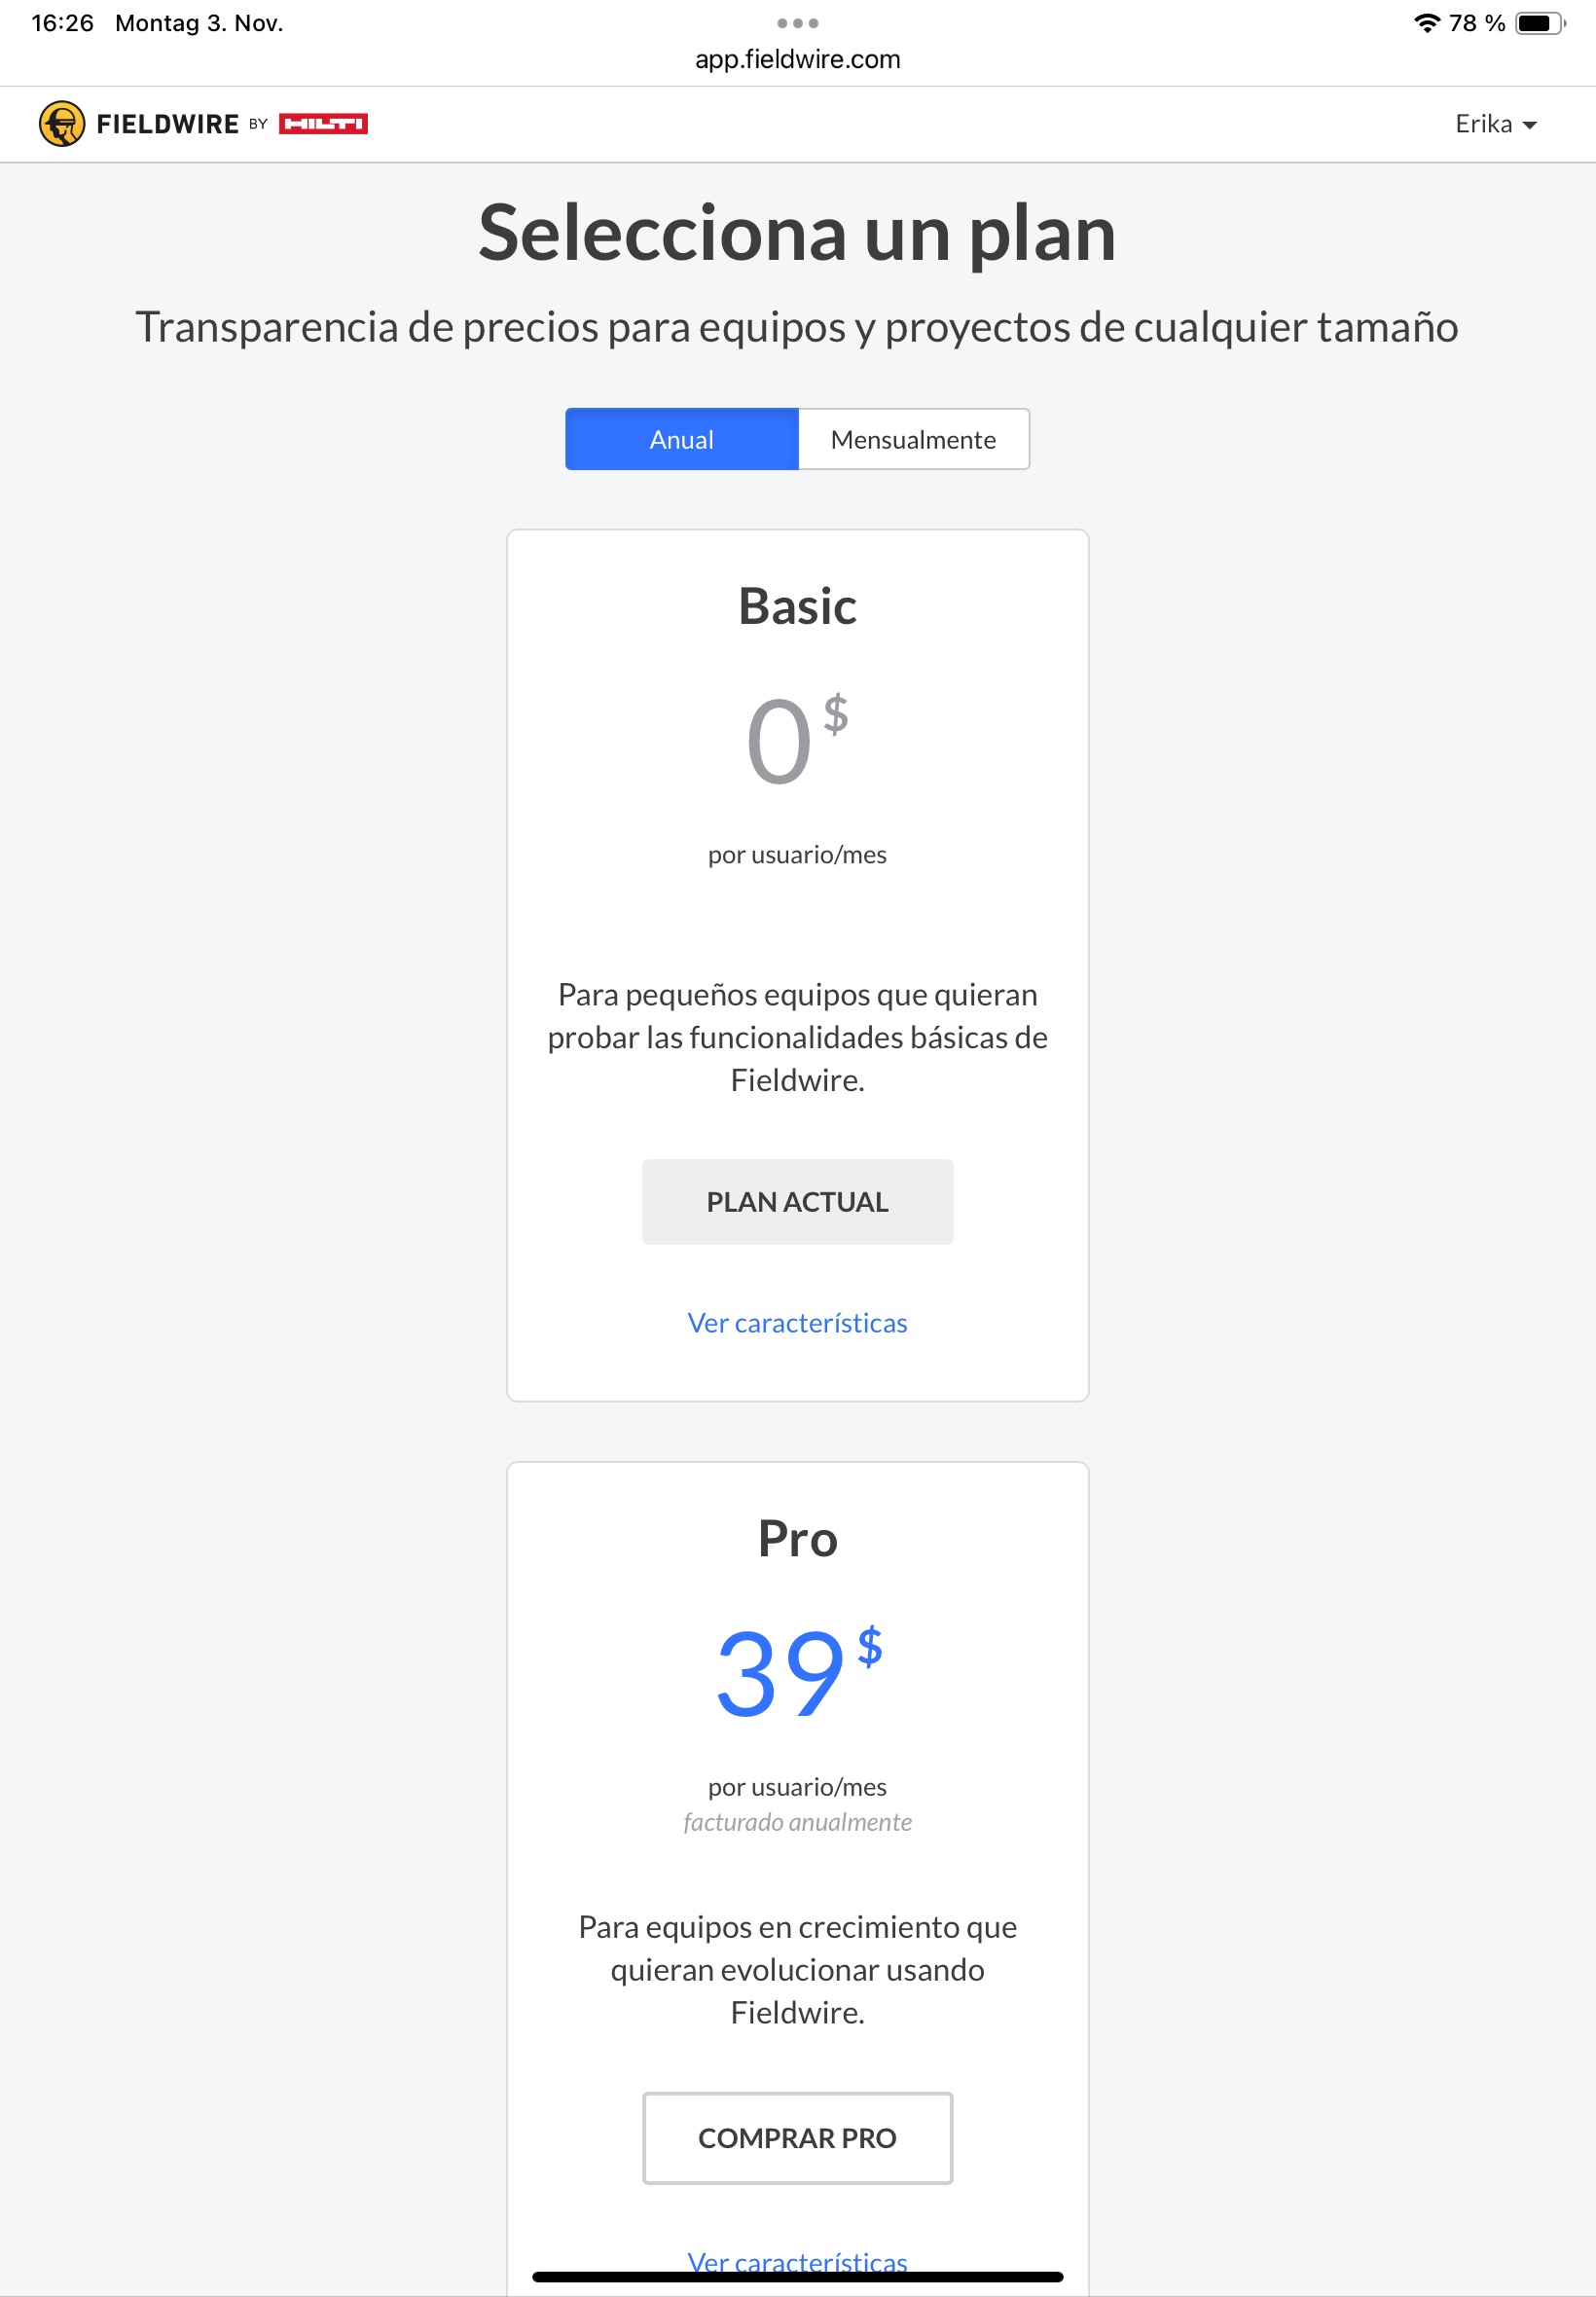The width and height of the screenshot is (1596, 2297).
Task: Click the Basic plan title
Action: [797, 606]
